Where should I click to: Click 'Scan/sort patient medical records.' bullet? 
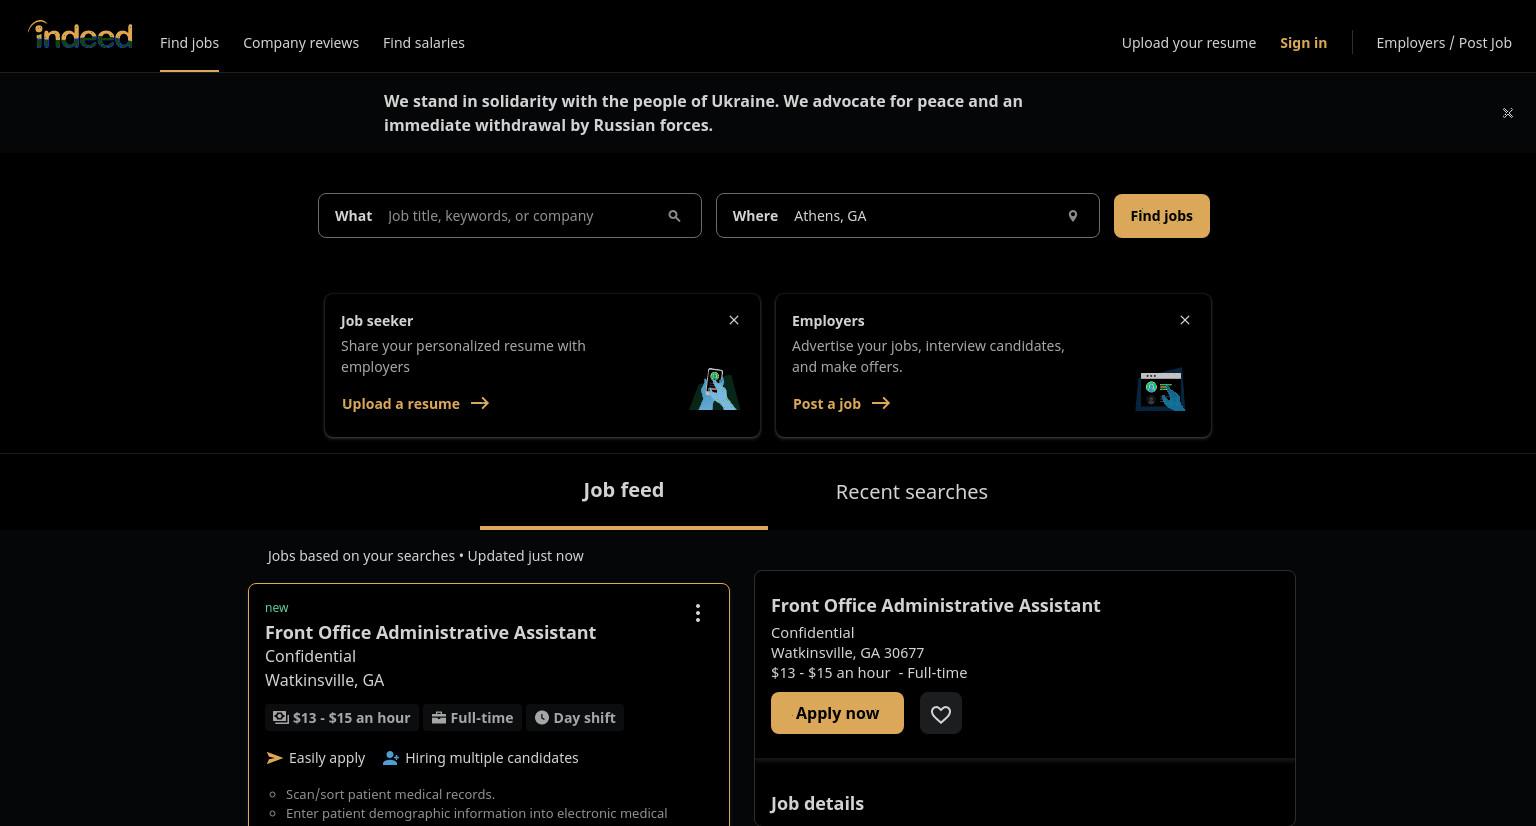pyautogui.click(x=390, y=794)
